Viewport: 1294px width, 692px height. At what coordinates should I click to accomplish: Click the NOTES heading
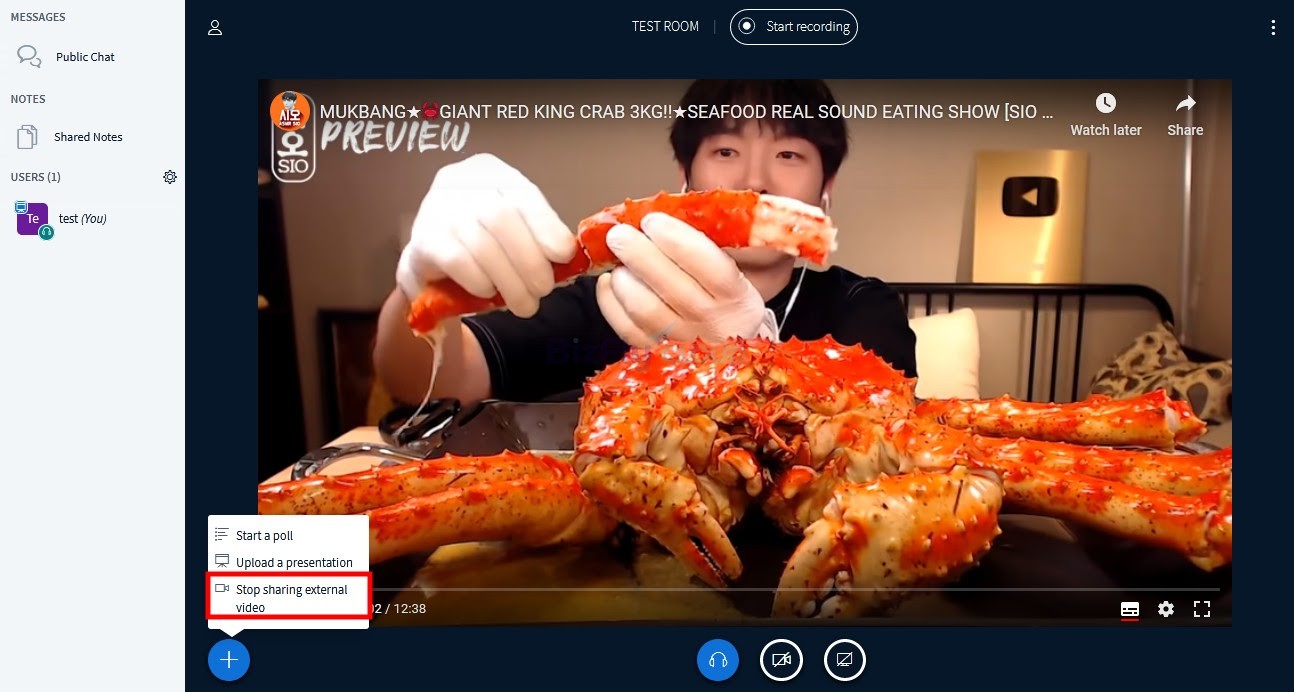pos(28,99)
